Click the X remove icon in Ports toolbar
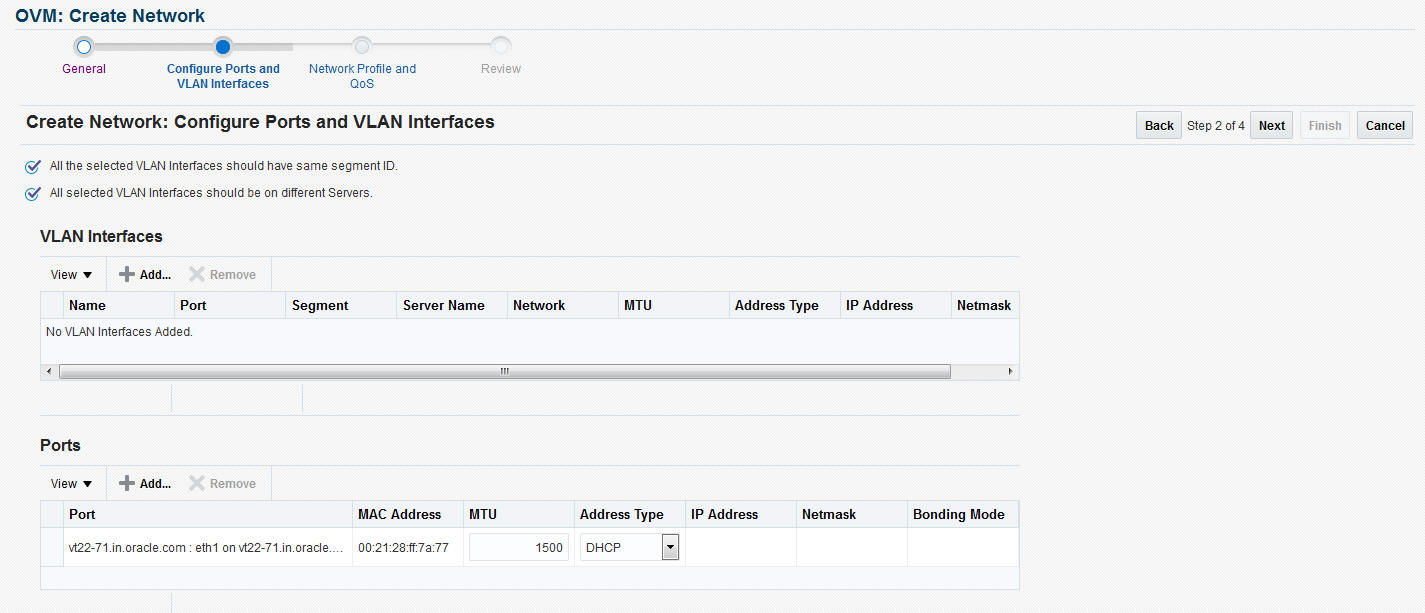The height and width of the screenshot is (613, 1425). [197, 483]
